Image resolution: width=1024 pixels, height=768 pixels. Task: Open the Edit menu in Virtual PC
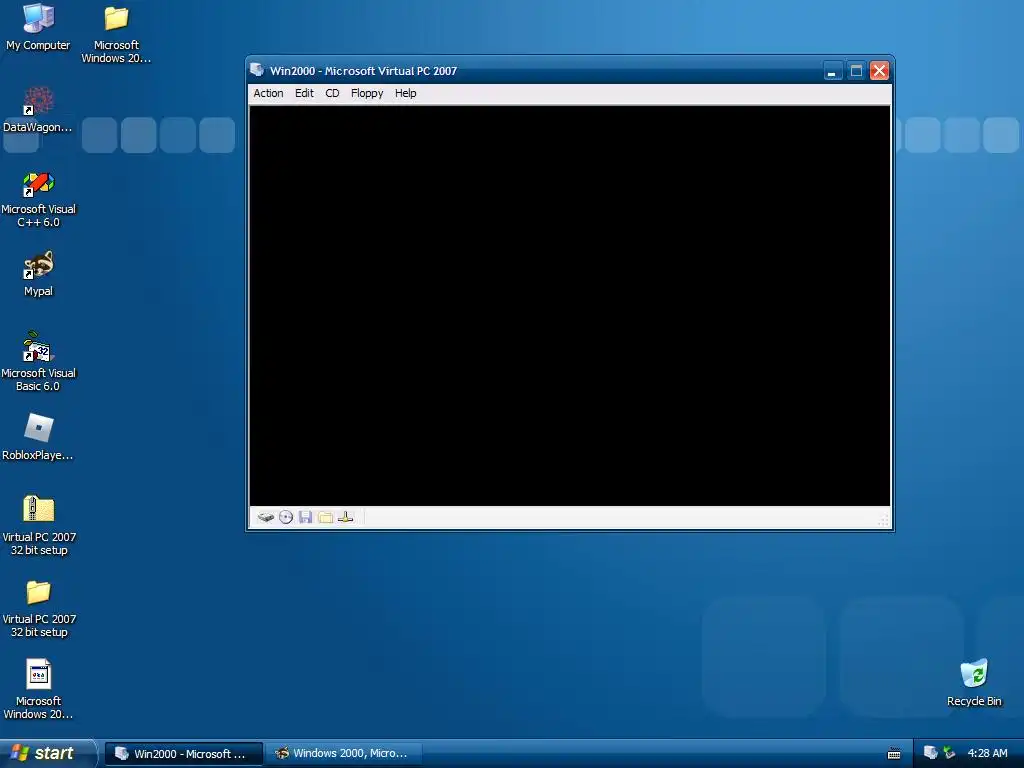[x=304, y=93]
